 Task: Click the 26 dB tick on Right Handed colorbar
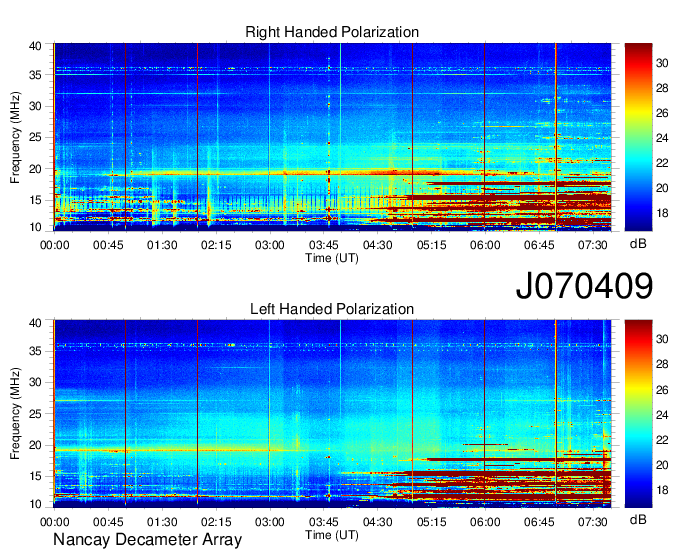pos(662,113)
